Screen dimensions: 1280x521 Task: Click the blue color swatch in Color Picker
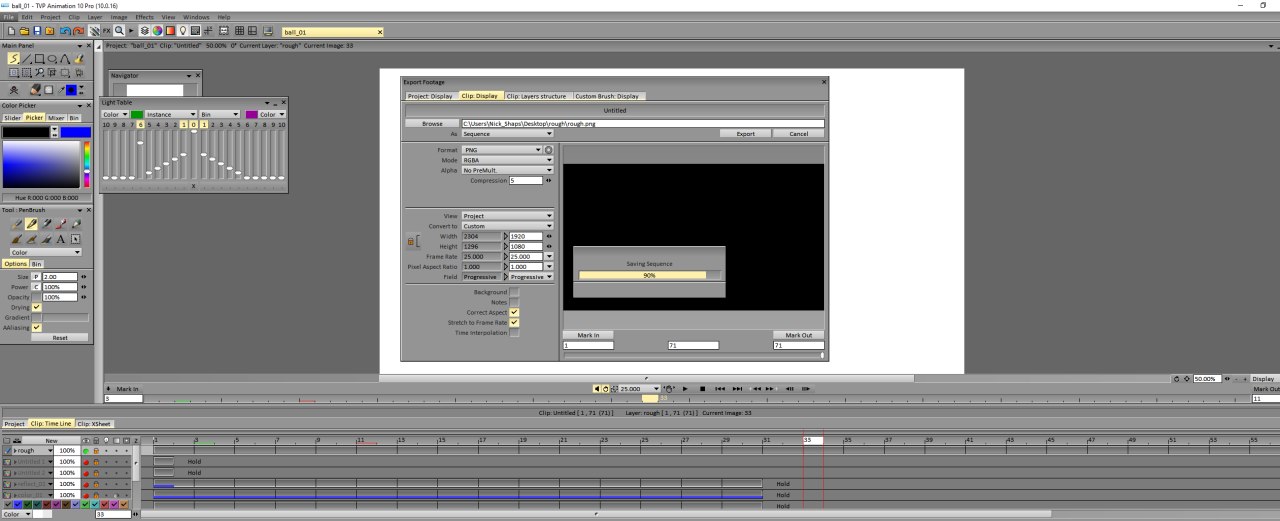click(75, 132)
